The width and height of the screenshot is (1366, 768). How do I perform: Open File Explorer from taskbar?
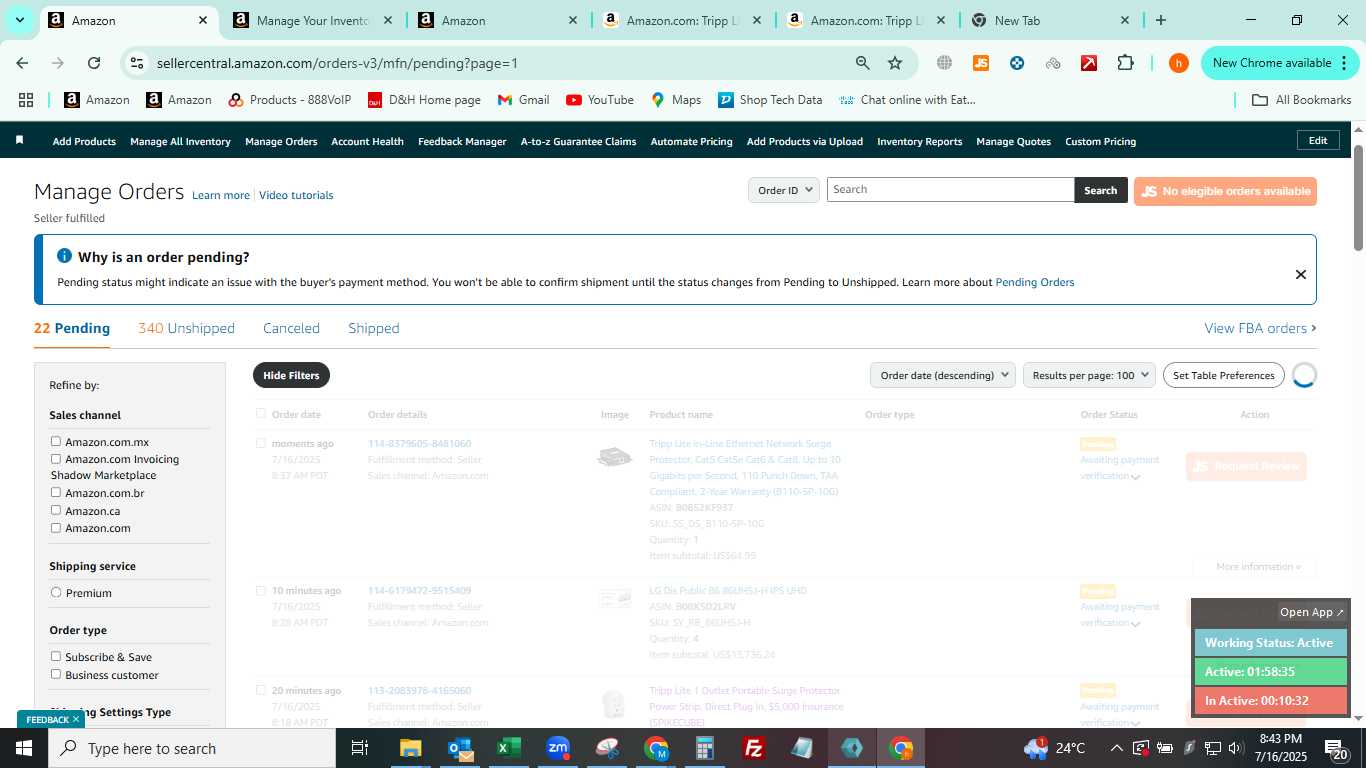click(411, 748)
